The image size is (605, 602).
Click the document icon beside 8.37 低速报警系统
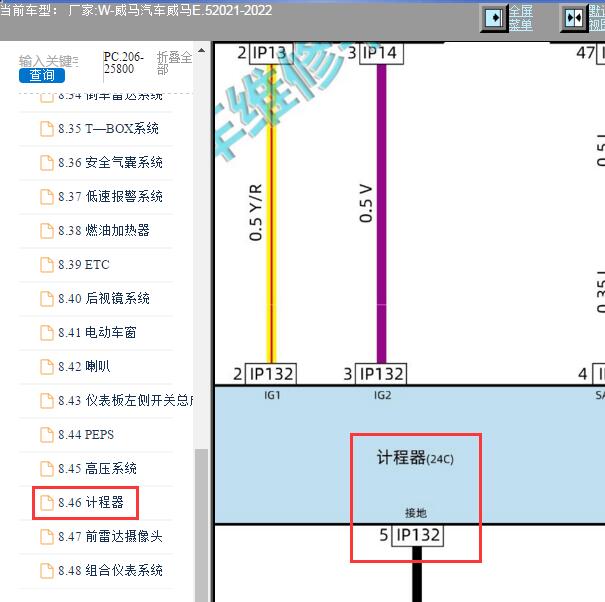(x=47, y=197)
